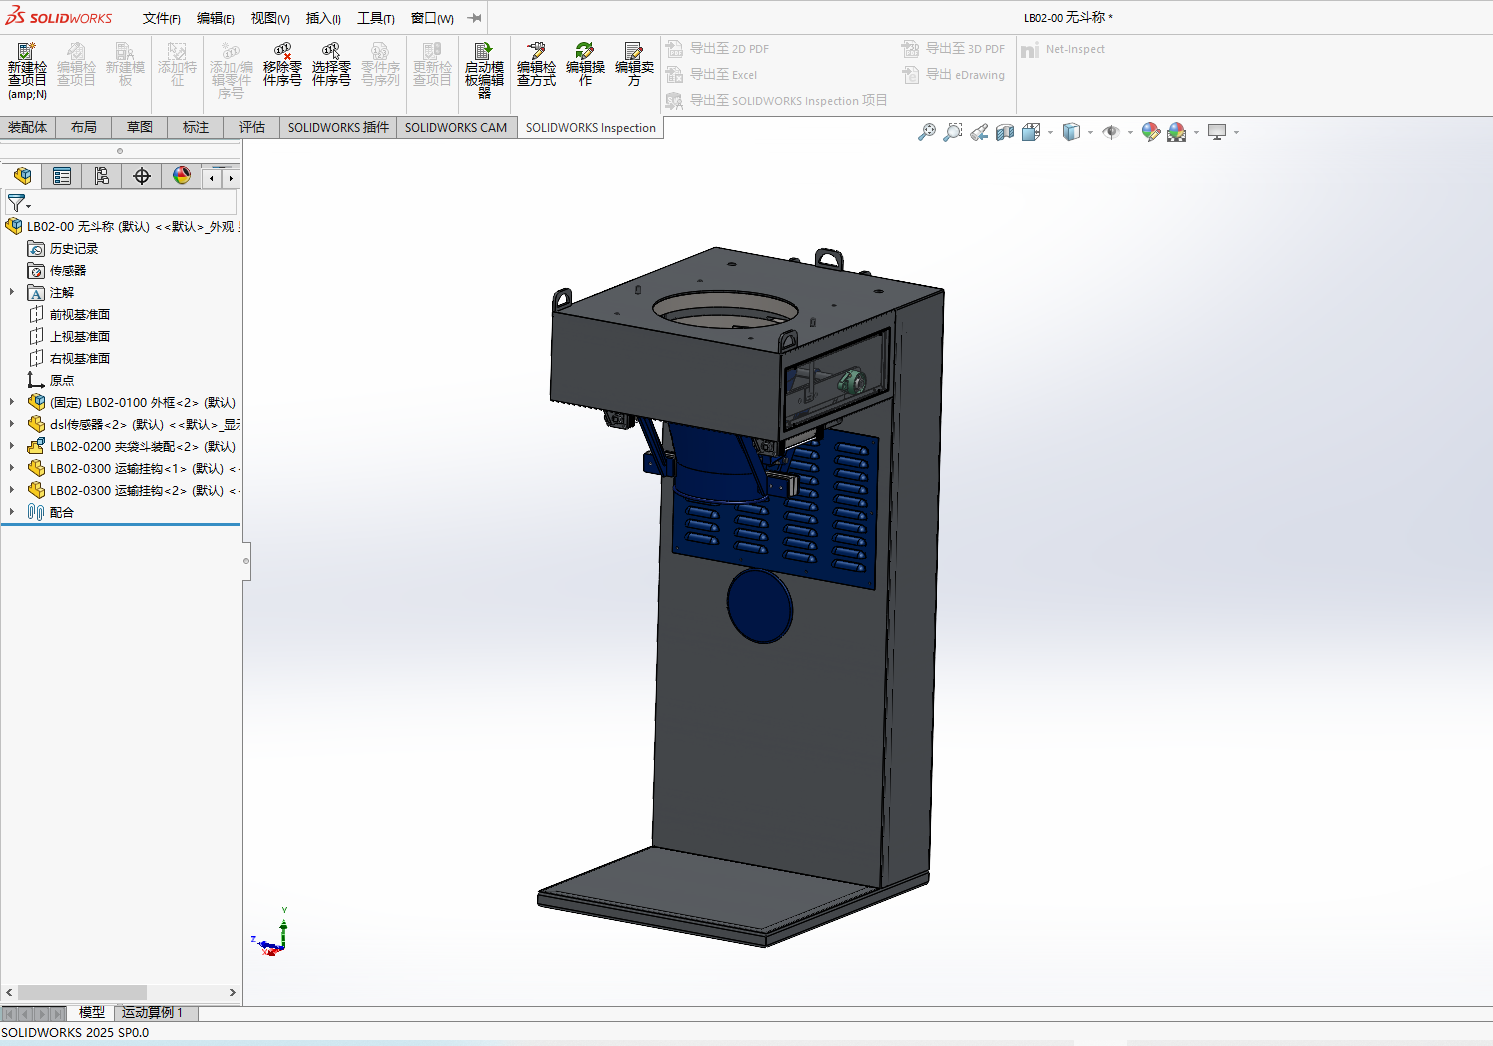Click Edit Appearance color ball icon

(x=1151, y=132)
